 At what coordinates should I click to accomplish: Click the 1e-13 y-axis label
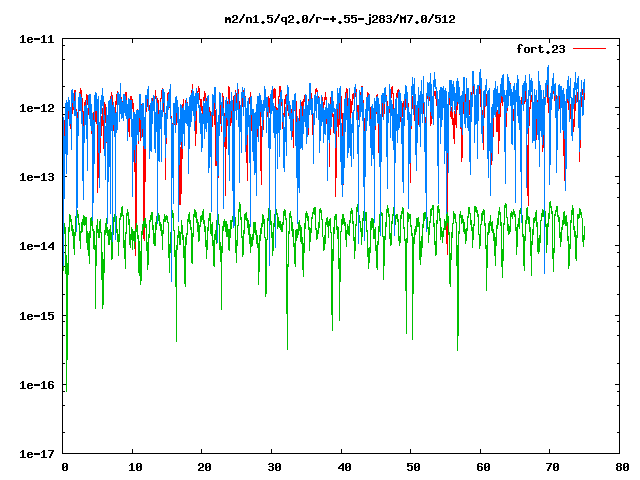click(37, 177)
